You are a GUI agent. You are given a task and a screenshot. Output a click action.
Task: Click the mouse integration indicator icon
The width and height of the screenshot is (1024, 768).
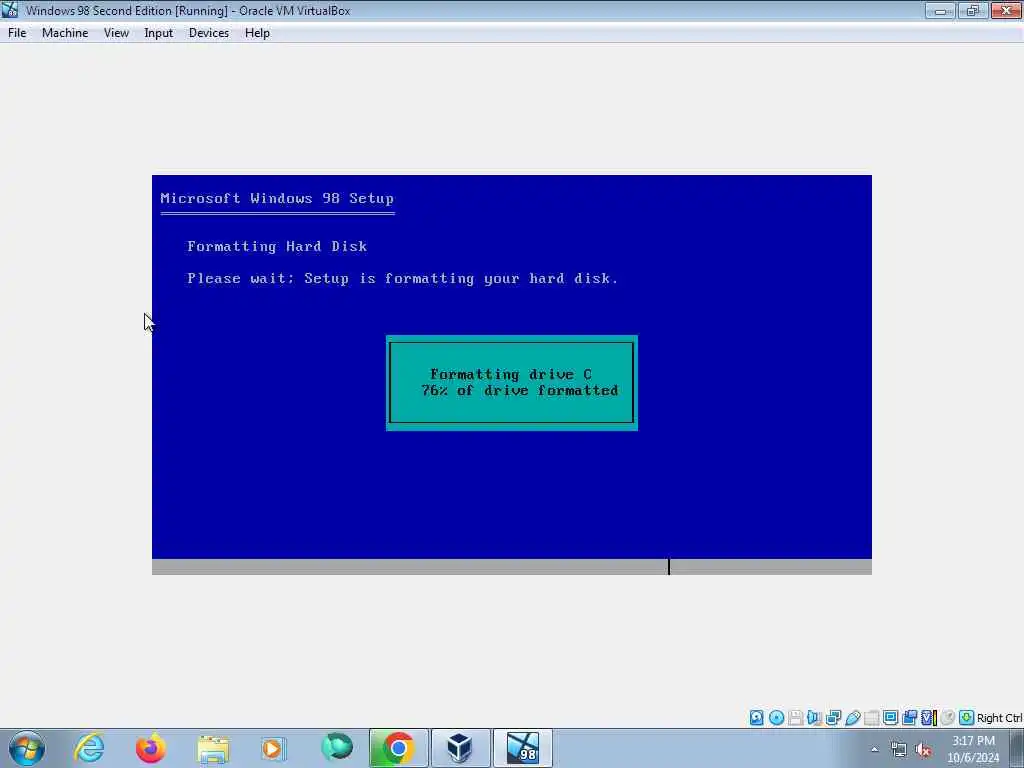(x=948, y=718)
